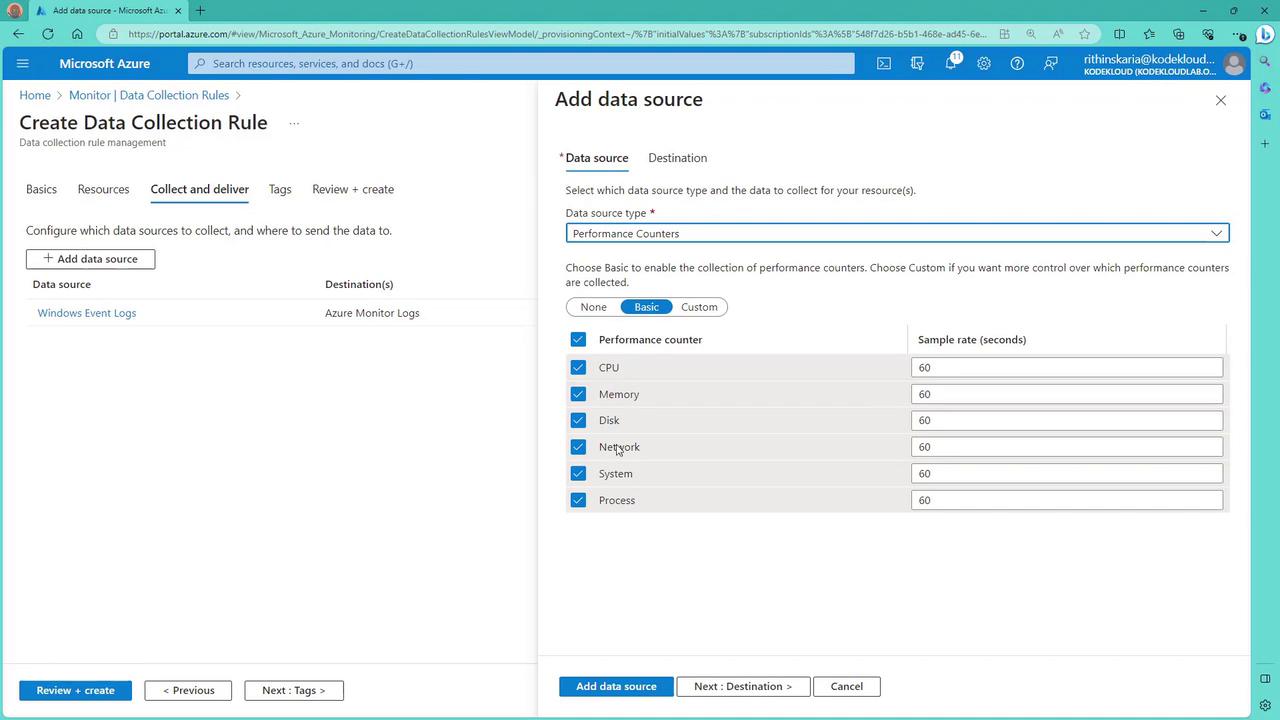Screen dimensions: 1280x720
Task: Close the Add data source panel
Action: pyautogui.click(x=1220, y=100)
